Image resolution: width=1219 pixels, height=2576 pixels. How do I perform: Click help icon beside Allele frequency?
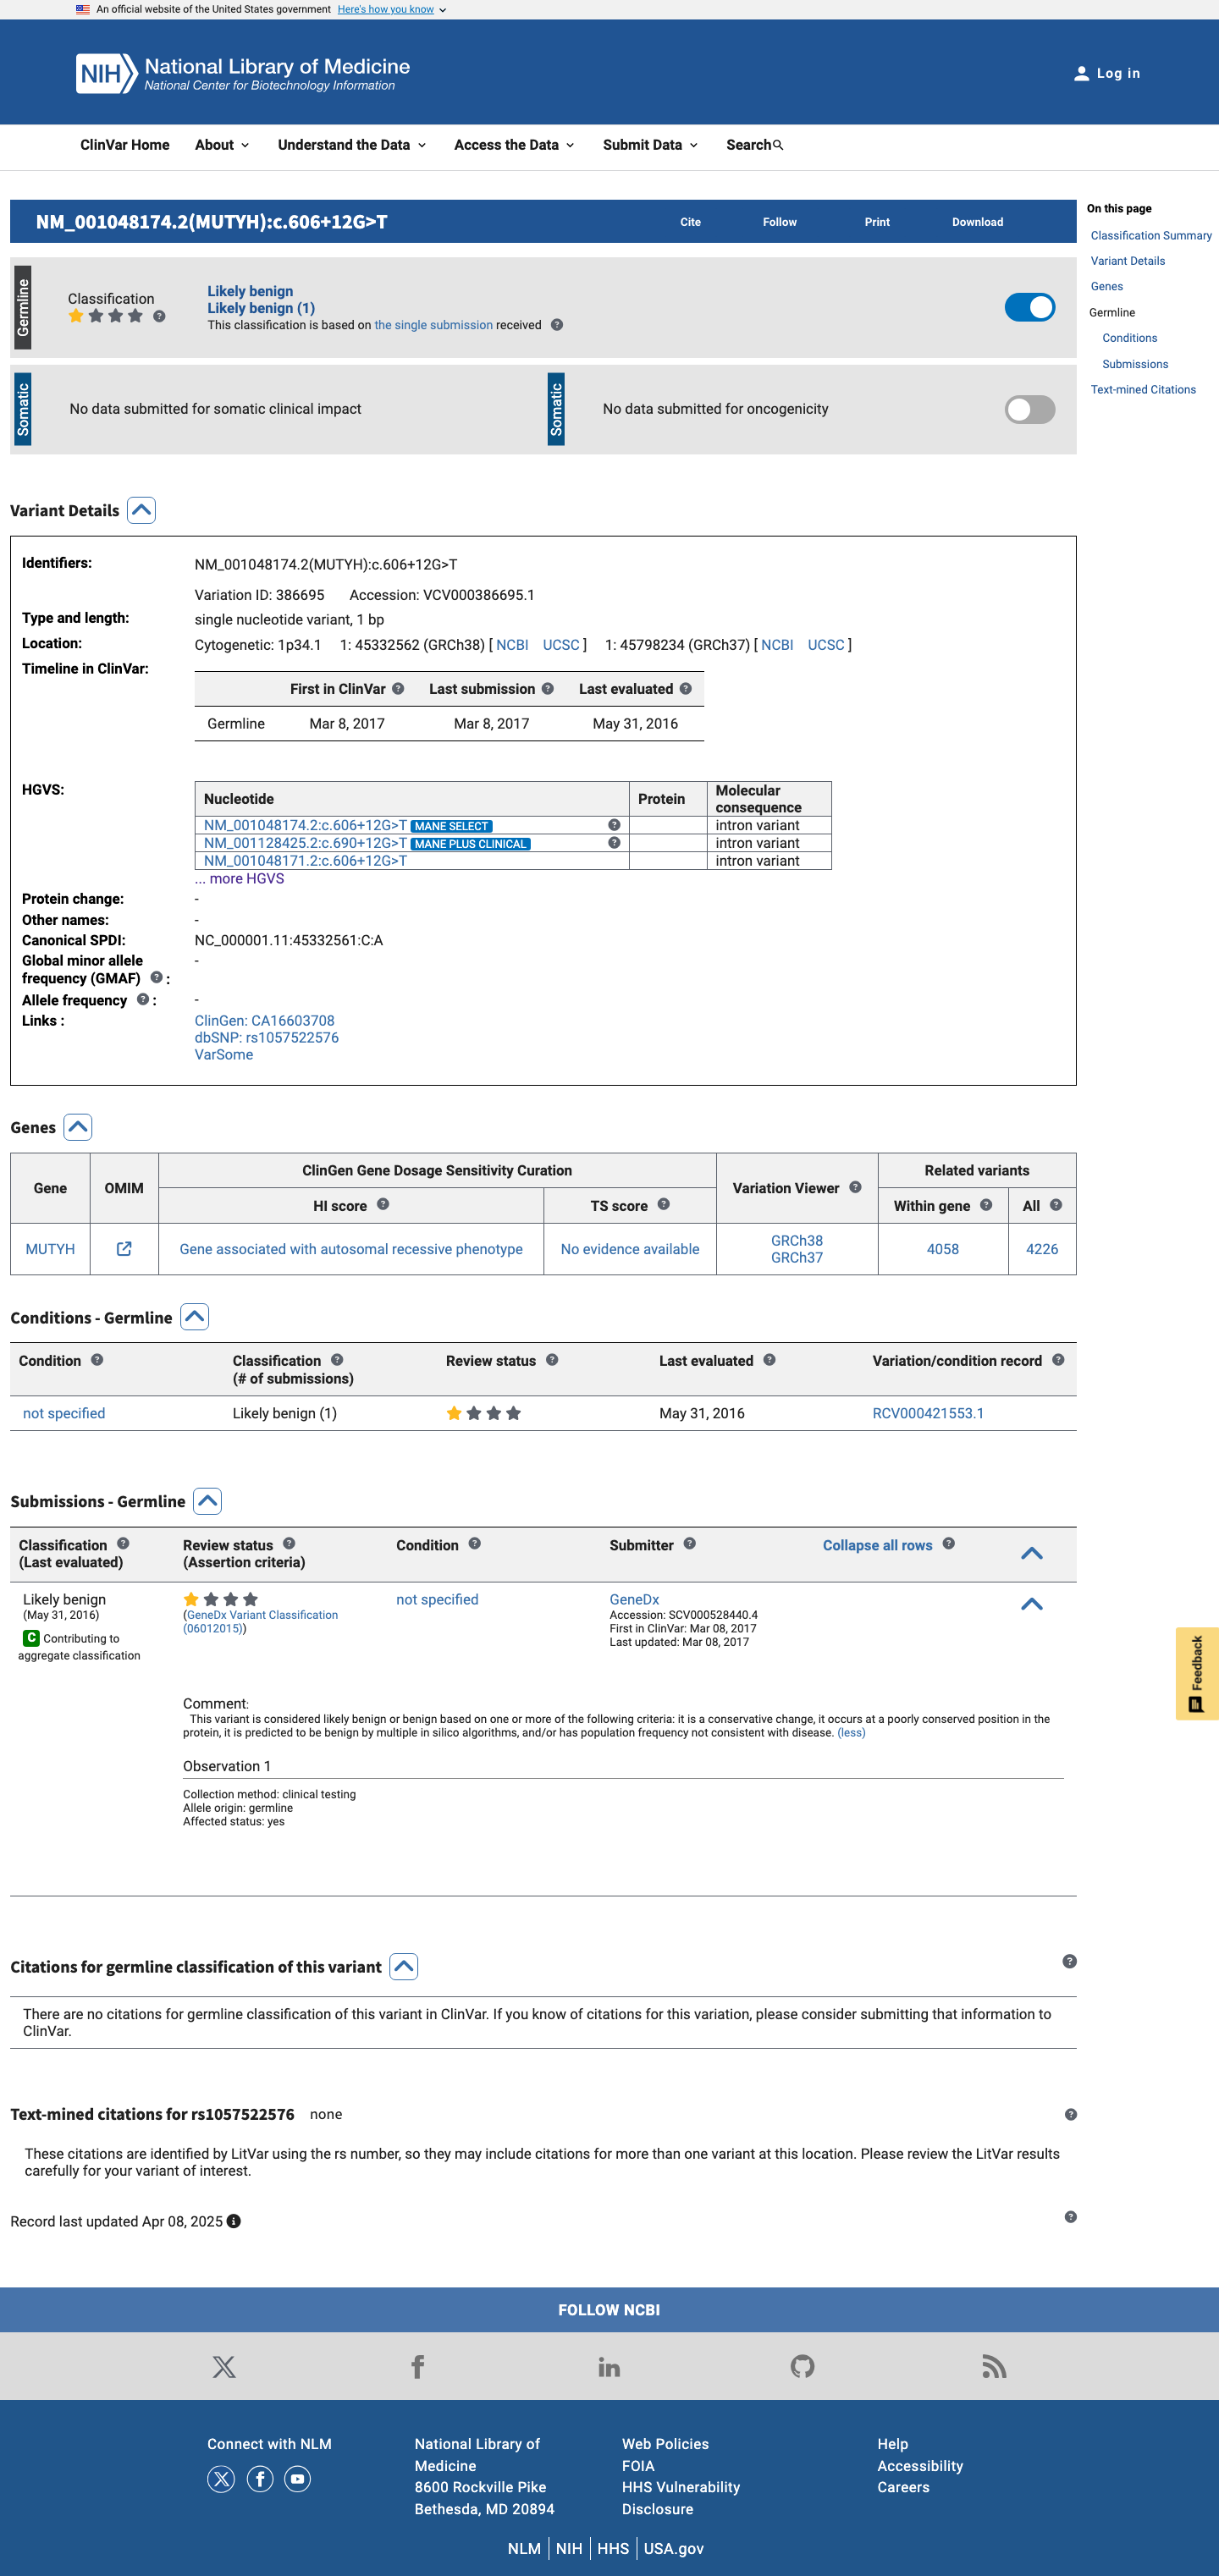(x=143, y=1000)
